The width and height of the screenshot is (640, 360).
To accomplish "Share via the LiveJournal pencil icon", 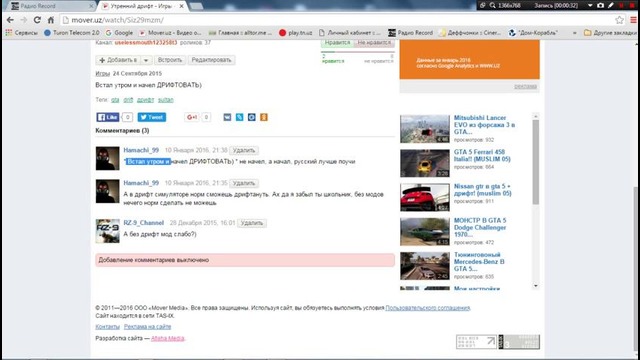I will 240,117.
